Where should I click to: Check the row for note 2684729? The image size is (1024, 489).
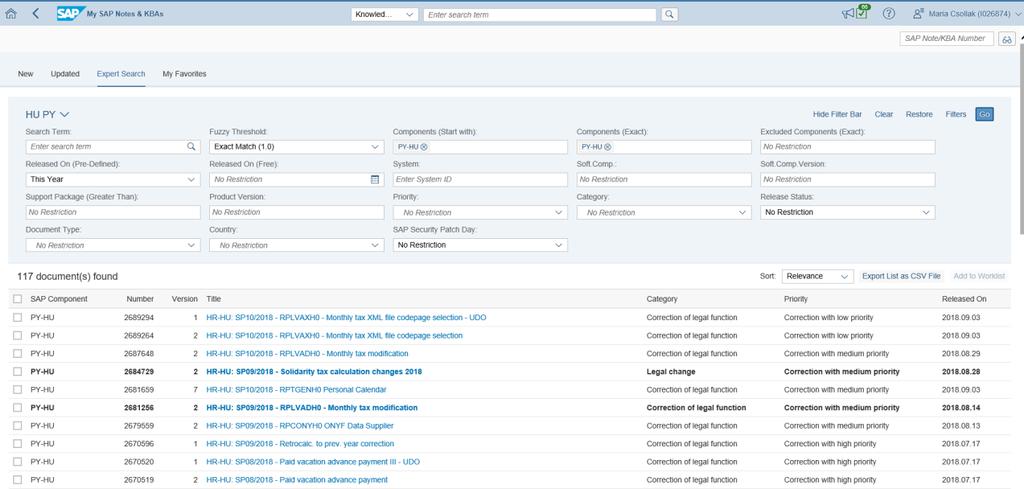point(17,371)
